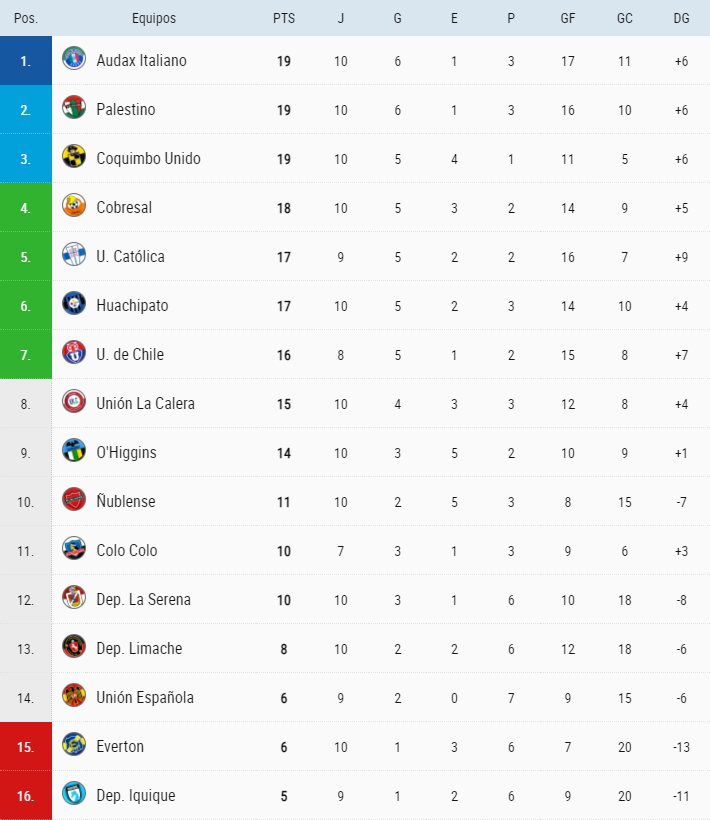Image resolution: width=710 pixels, height=820 pixels.
Task: Click the U. Católica crest
Action: [74, 255]
